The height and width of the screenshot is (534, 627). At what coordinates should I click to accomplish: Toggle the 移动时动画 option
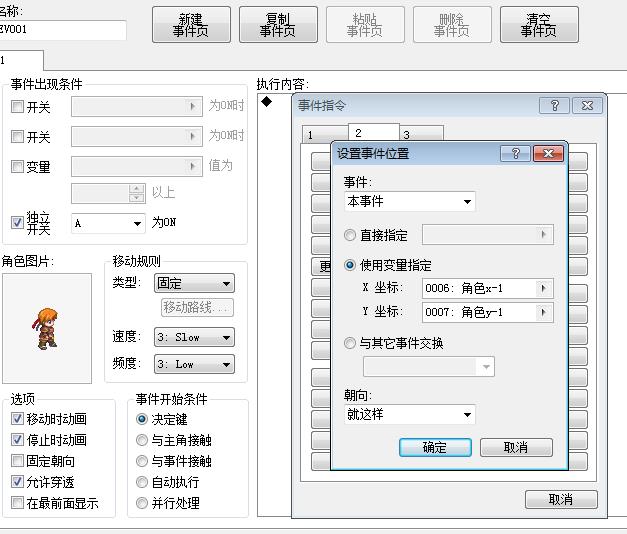click(17, 418)
